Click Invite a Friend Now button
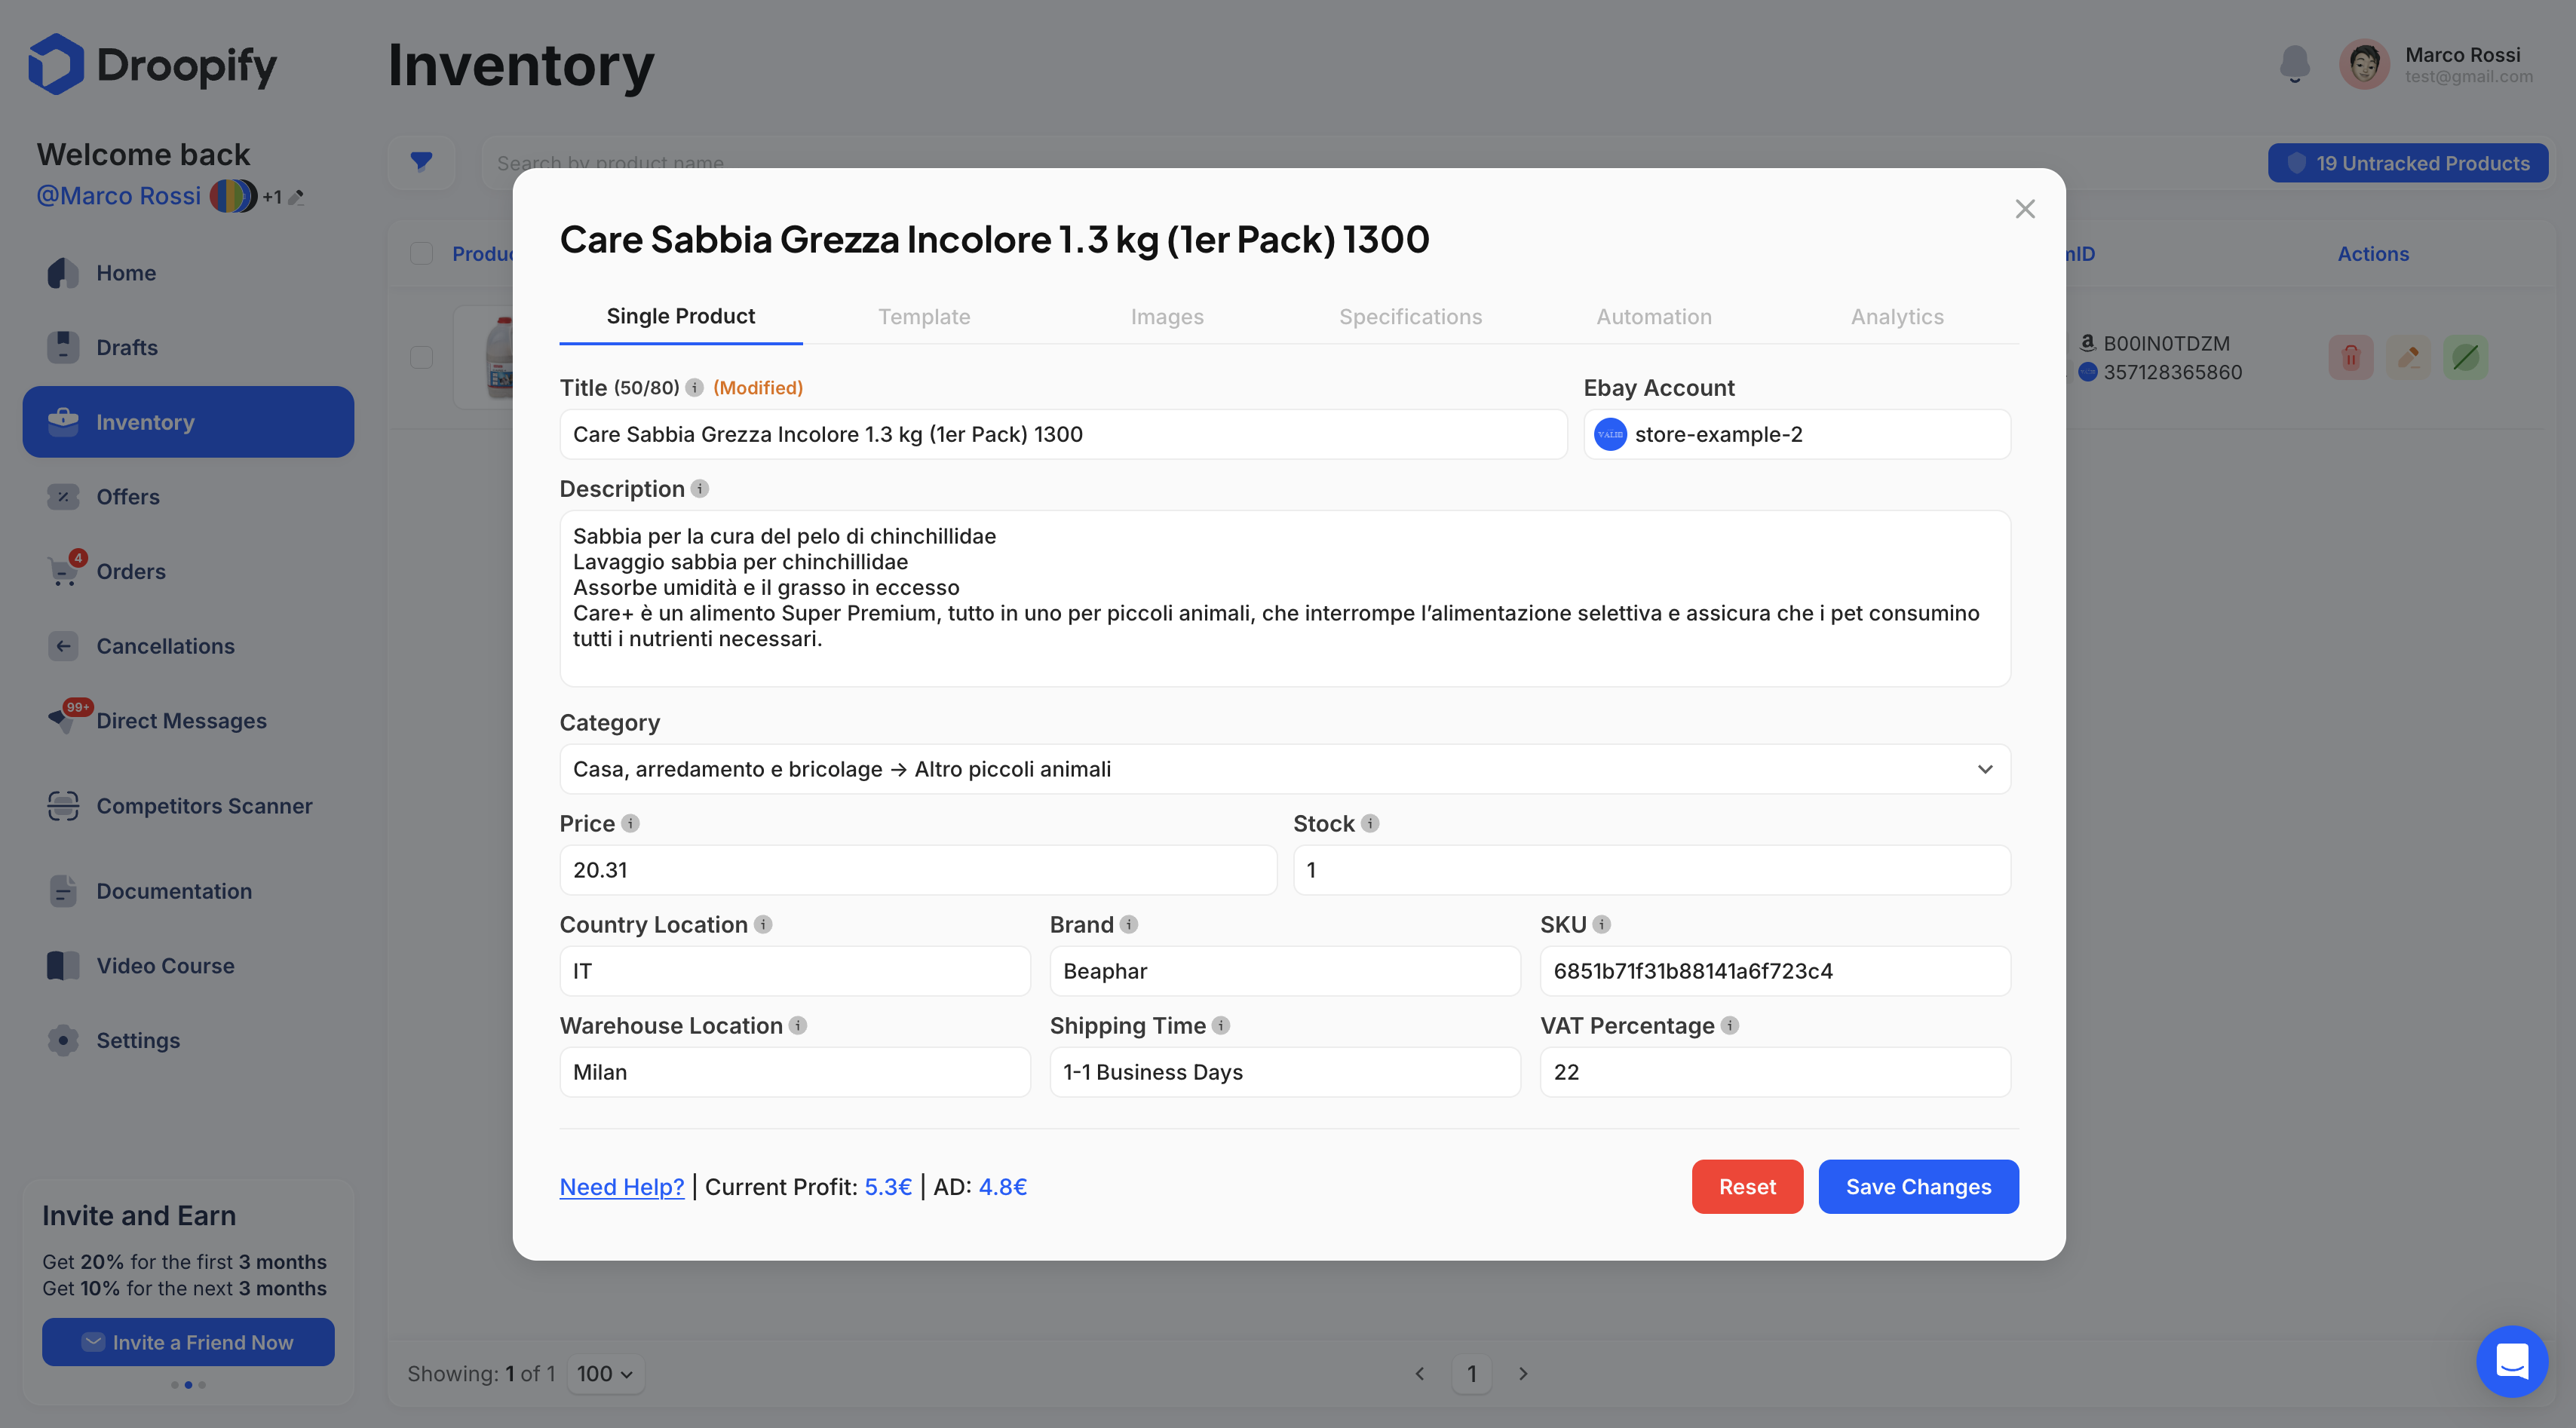Viewport: 2576px width, 1428px height. click(x=188, y=1342)
